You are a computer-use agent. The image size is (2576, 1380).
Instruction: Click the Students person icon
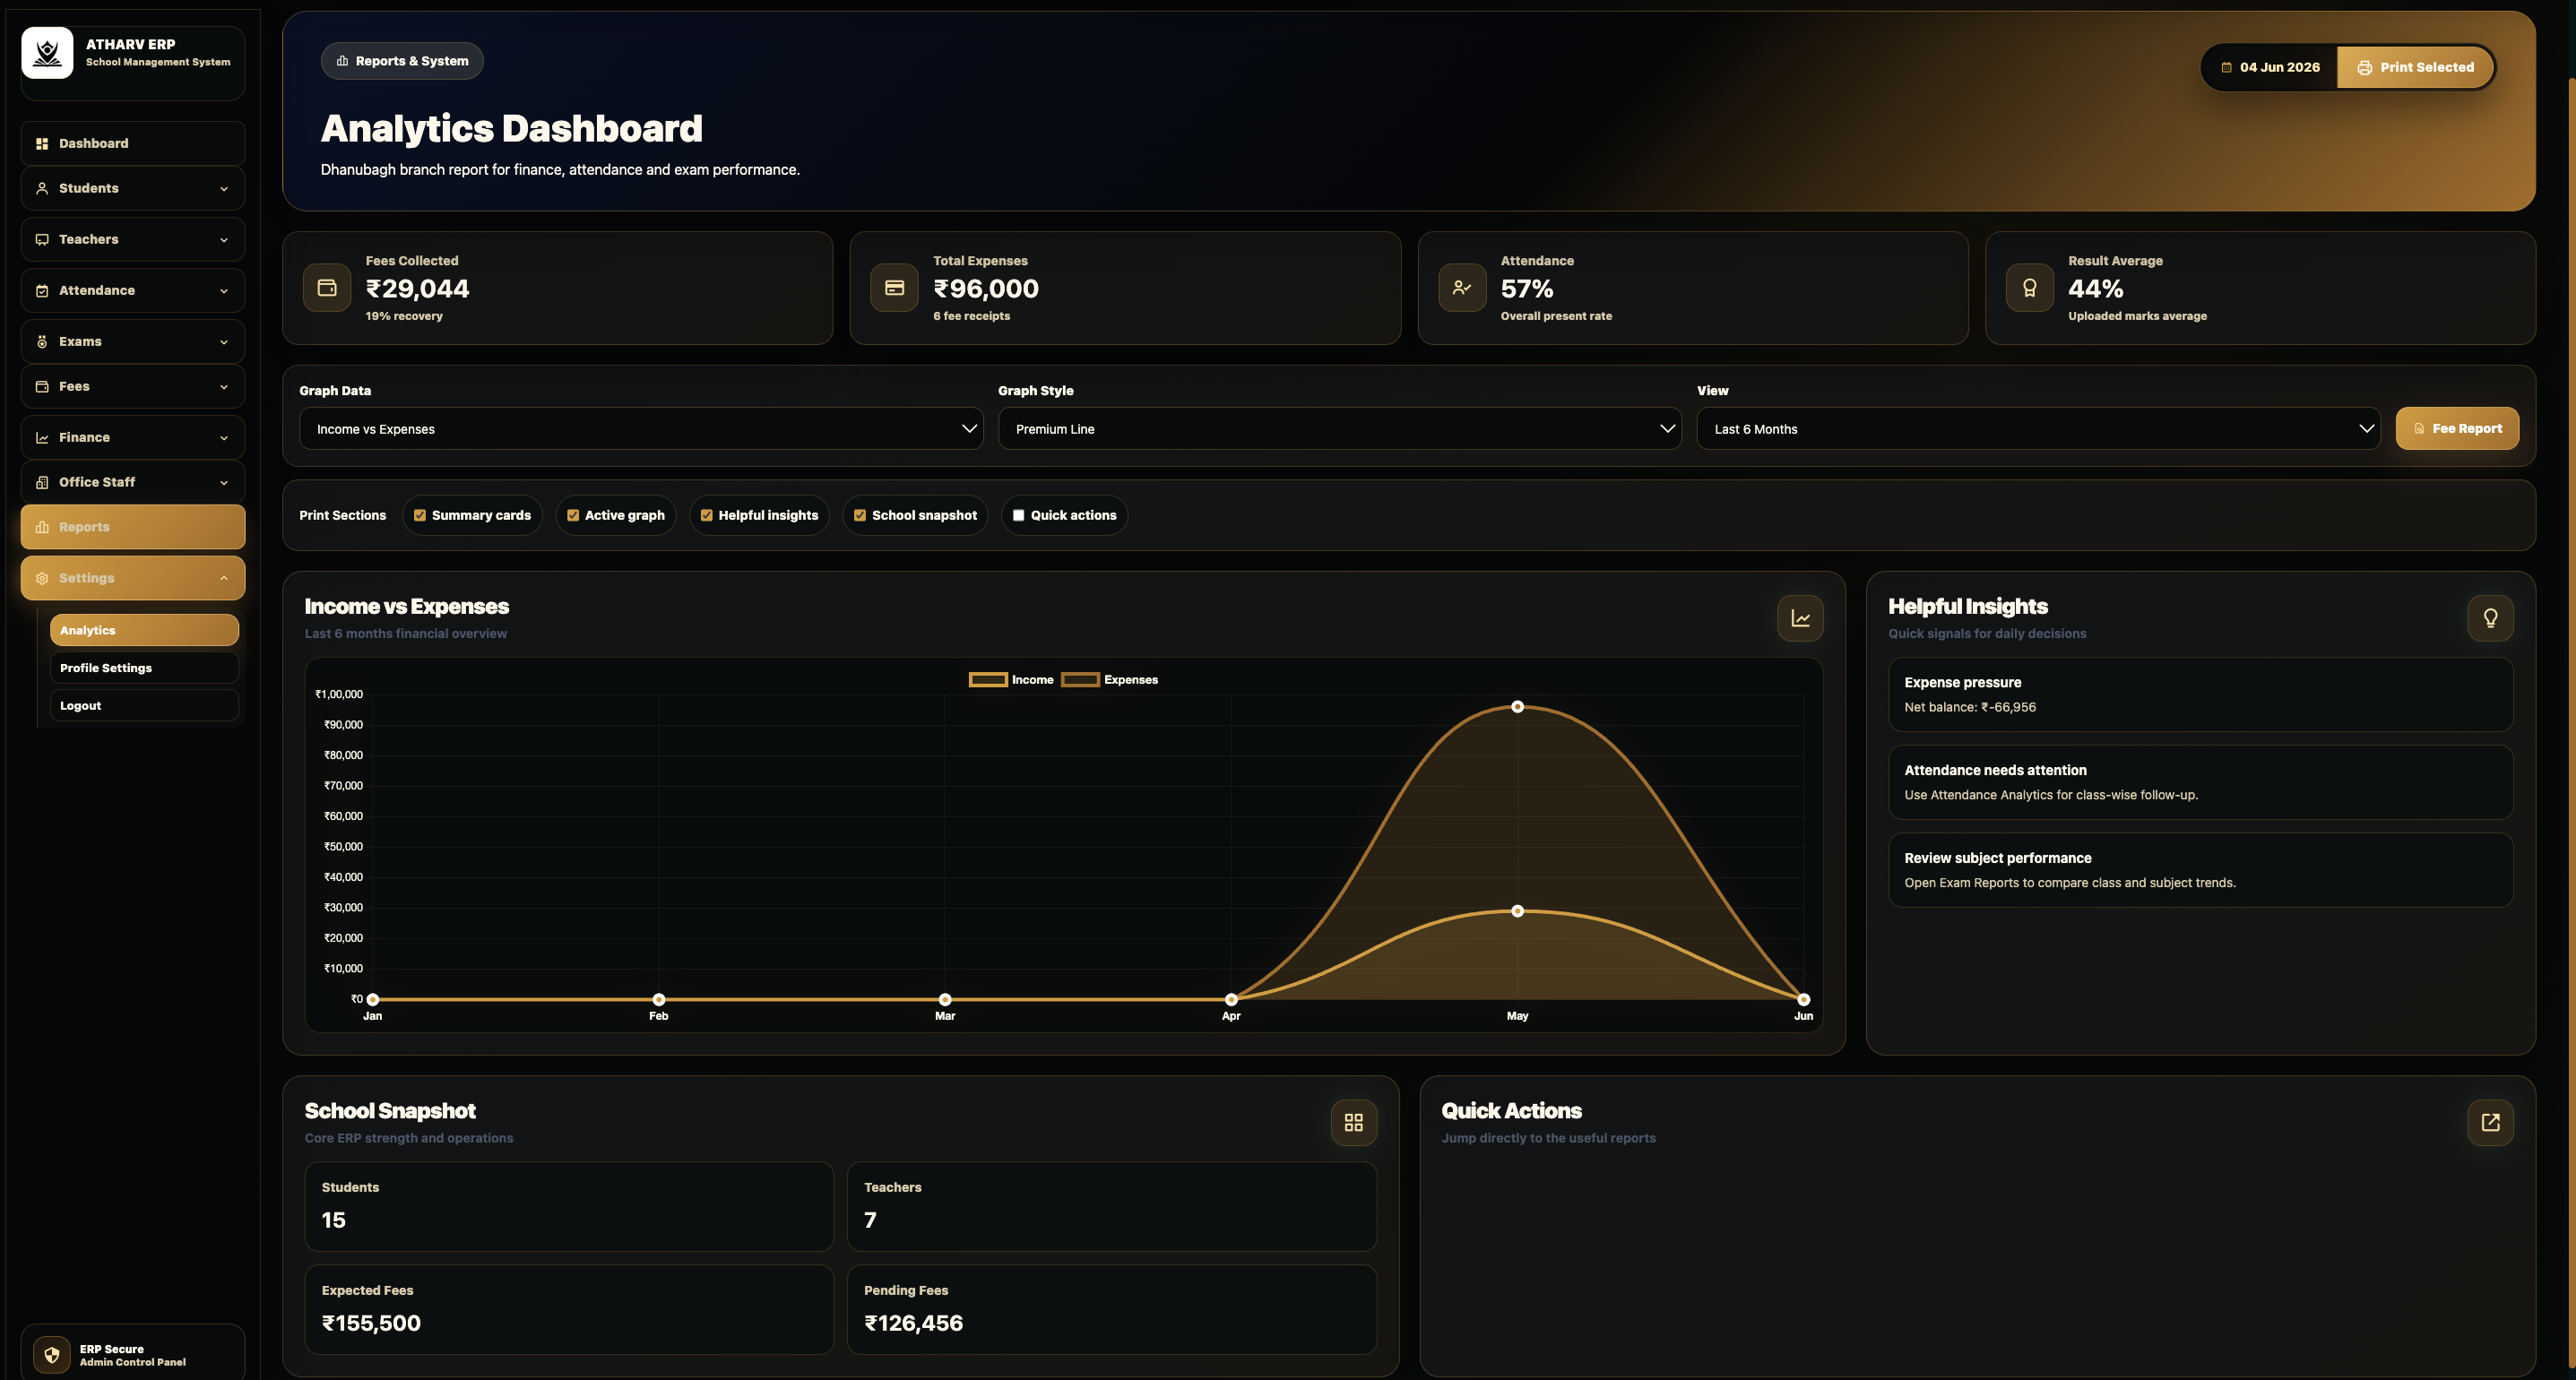click(42, 188)
